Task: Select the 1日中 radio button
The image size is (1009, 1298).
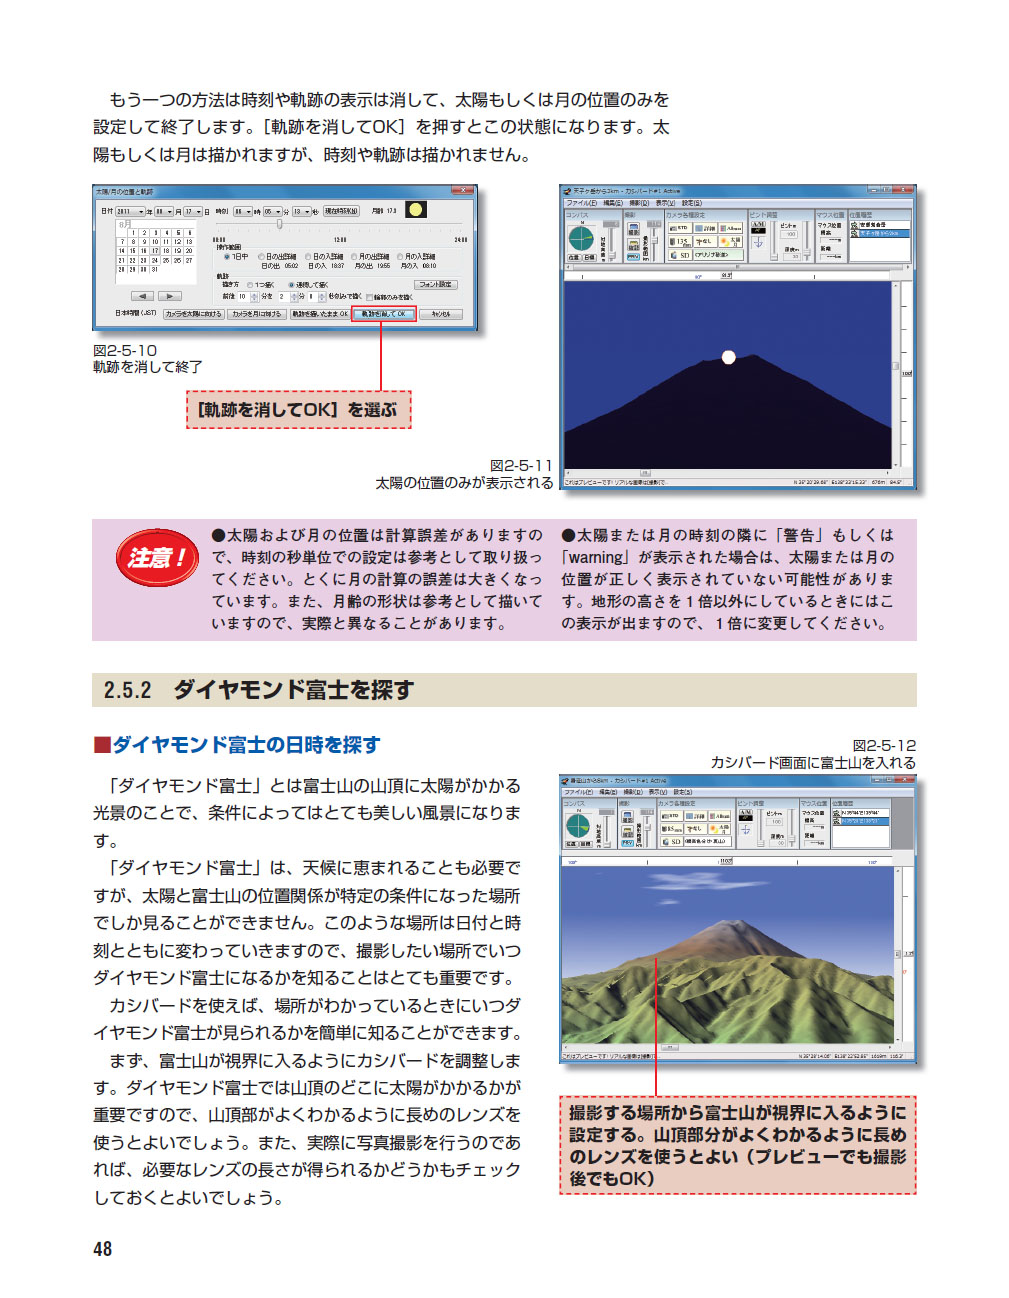Action: point(227,257)
